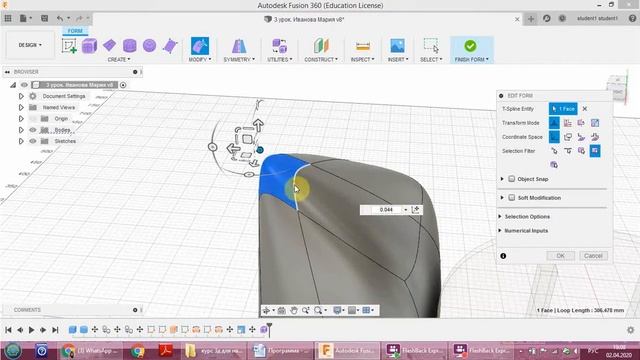Image resolution: width=640 pixels, height=360 pixels.
Task: Create a T-spline Plane form
Action: (x=109, y=45)
